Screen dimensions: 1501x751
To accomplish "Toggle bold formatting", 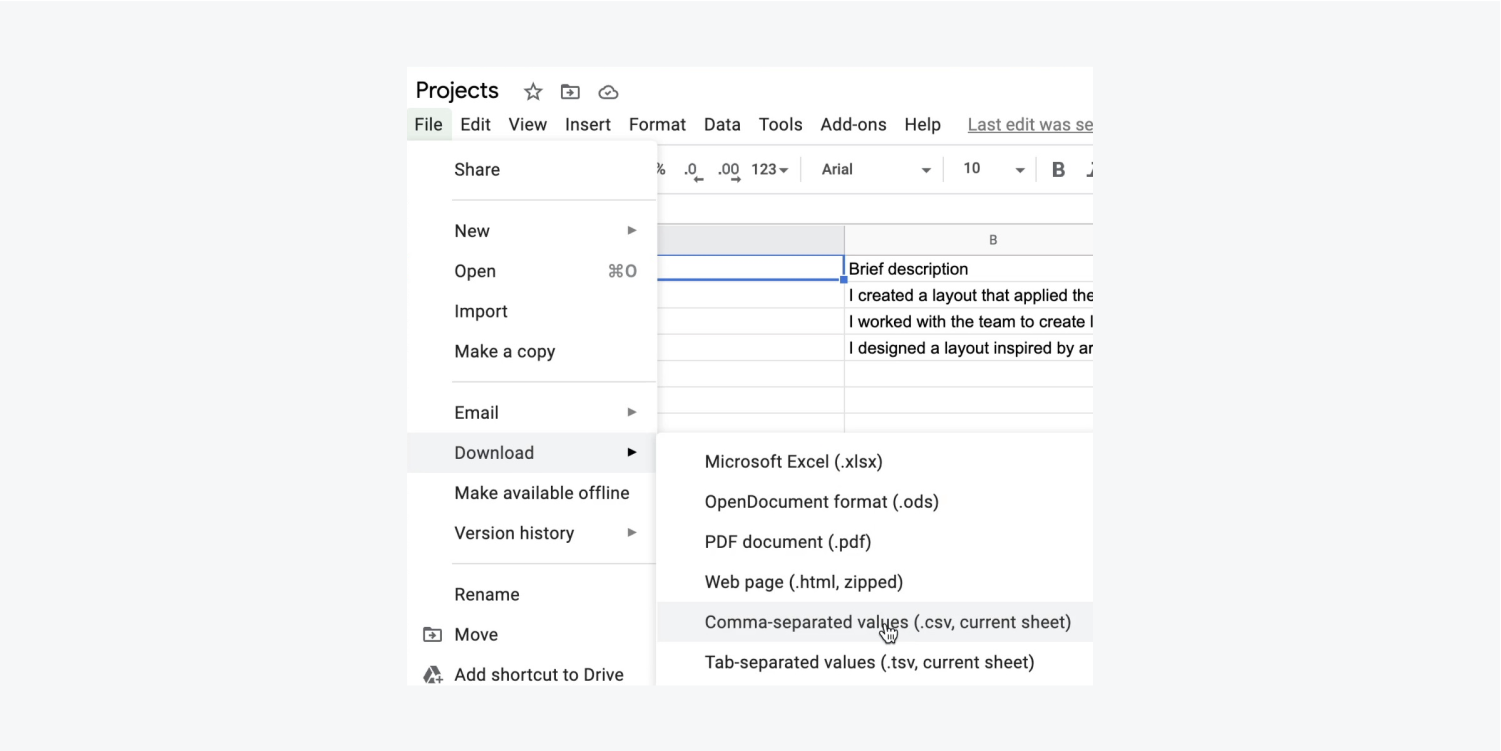I will pyautogui.click(x=1058, y=170).
